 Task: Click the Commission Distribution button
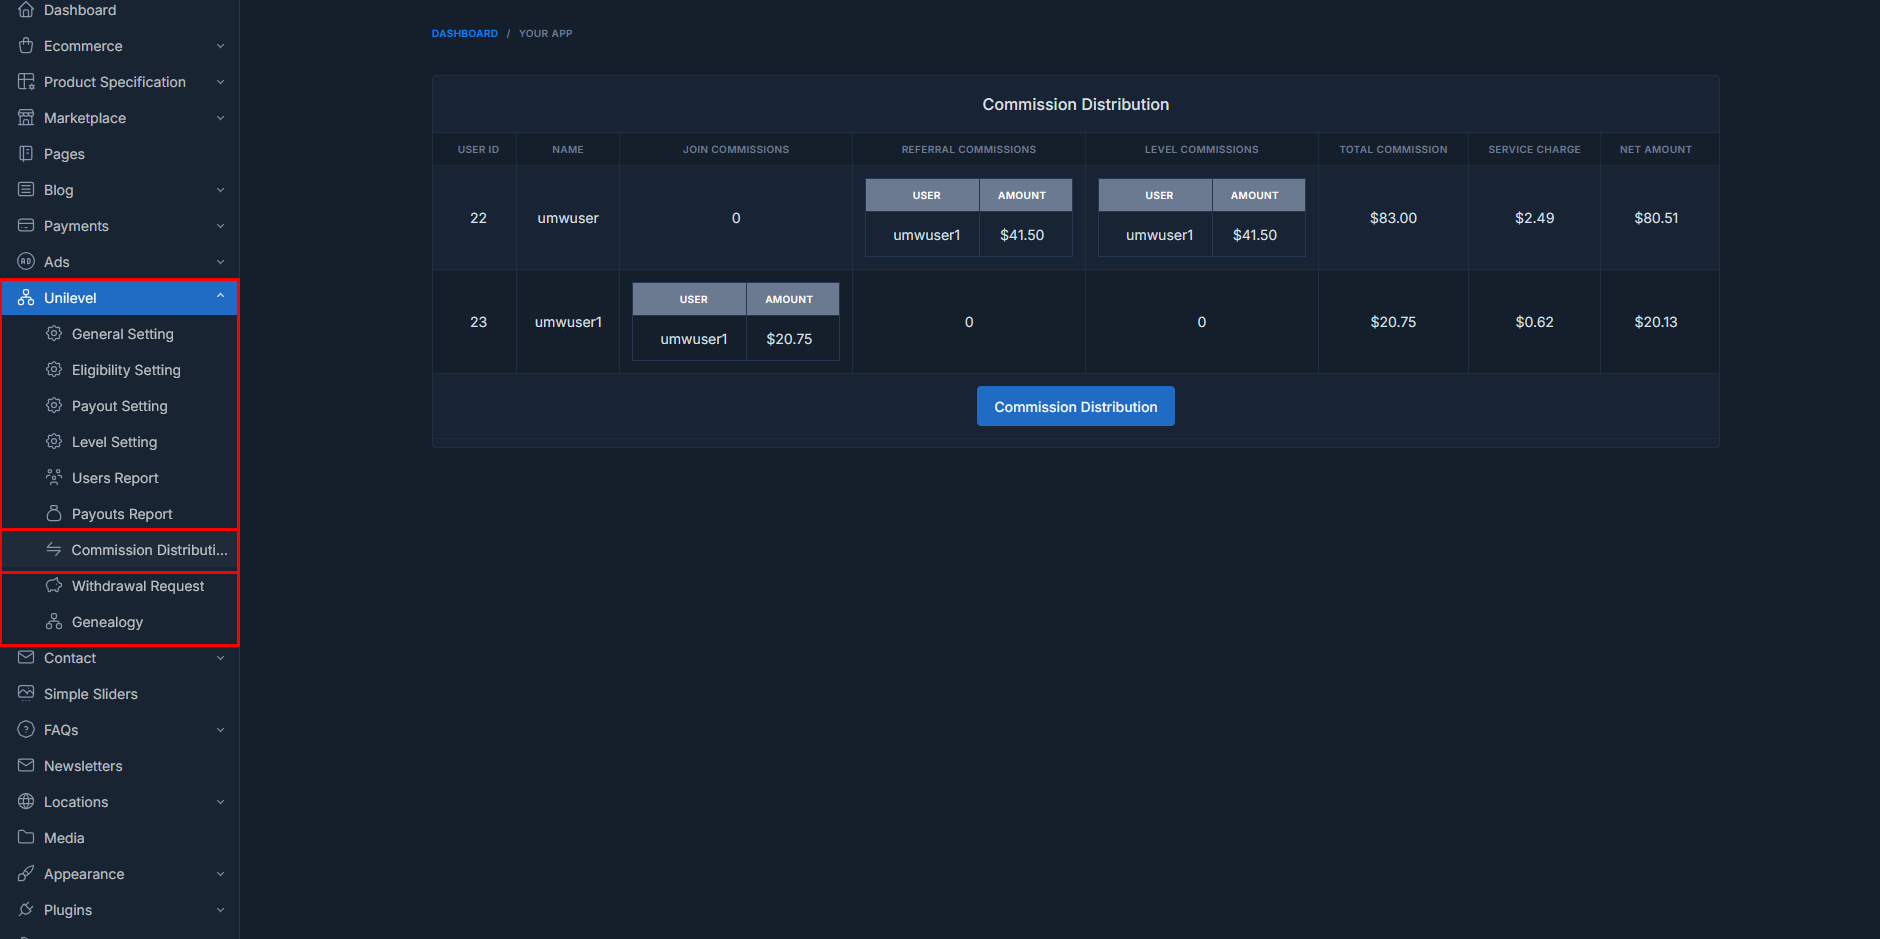(1075, 406)
